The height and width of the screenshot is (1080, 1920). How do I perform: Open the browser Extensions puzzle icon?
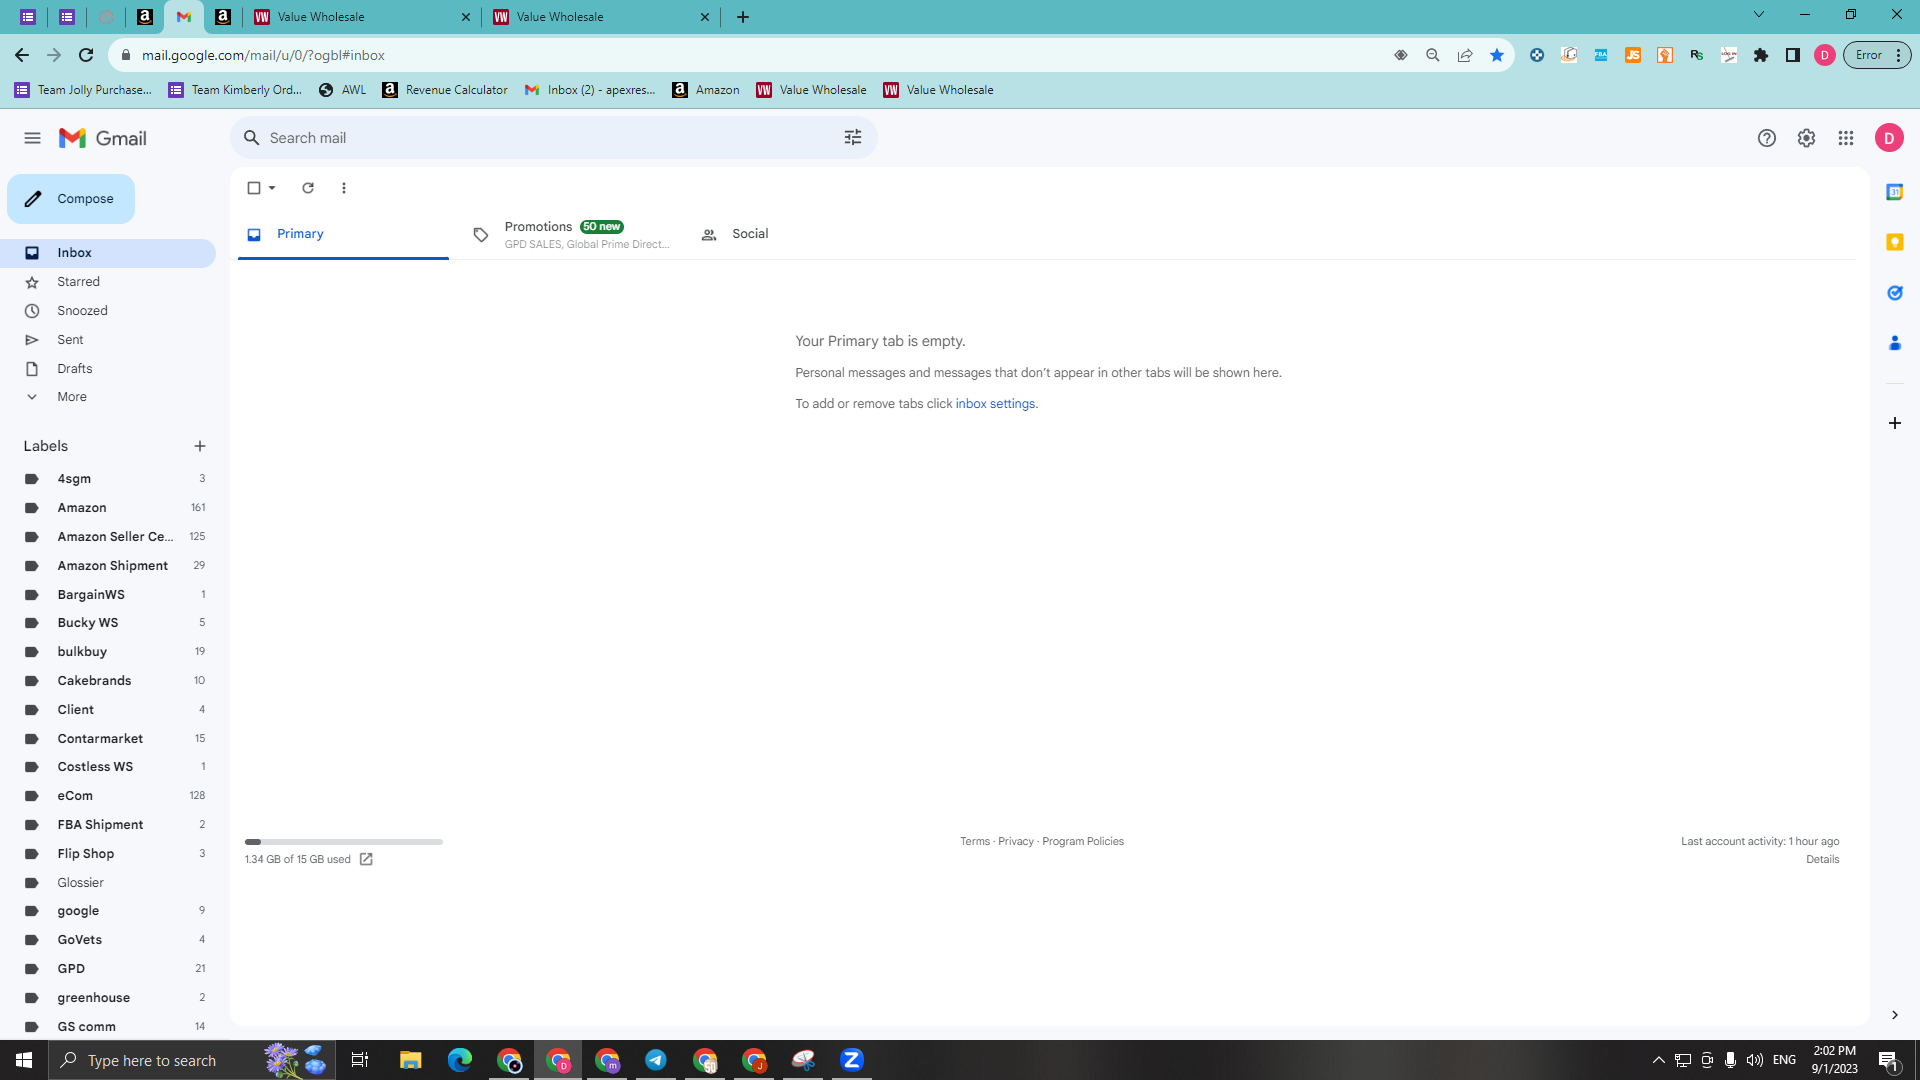click(x=1761, y=55)
